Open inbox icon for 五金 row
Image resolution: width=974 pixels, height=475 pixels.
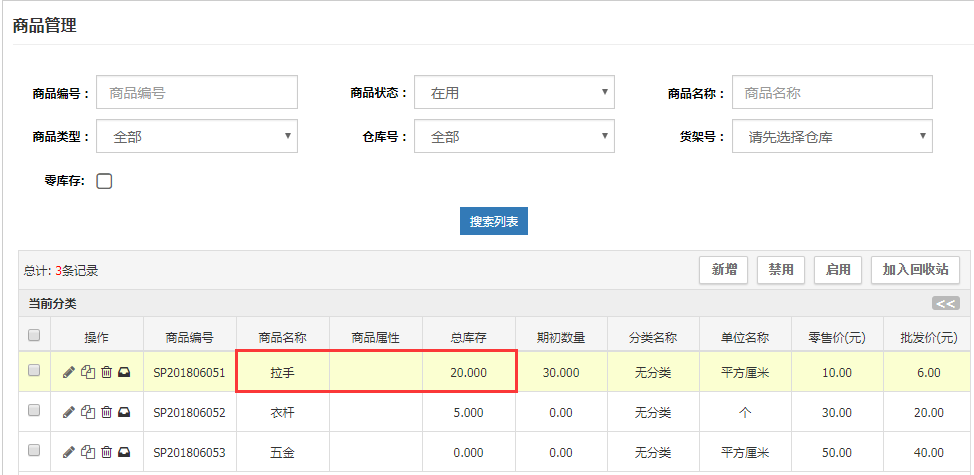pyautogui.click(x=124, y=452)
